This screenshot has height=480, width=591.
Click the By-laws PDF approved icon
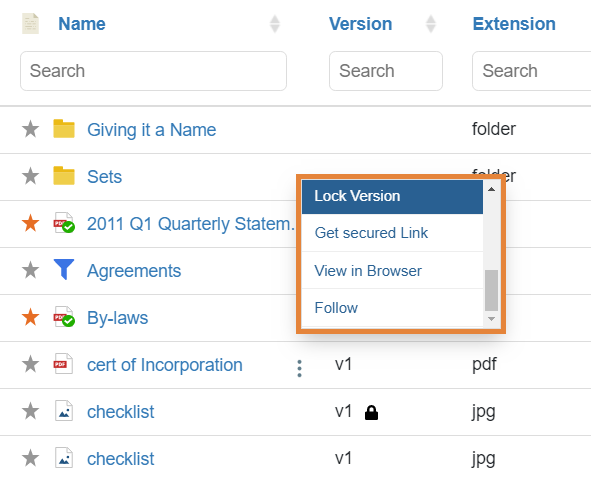pos(64,317)
